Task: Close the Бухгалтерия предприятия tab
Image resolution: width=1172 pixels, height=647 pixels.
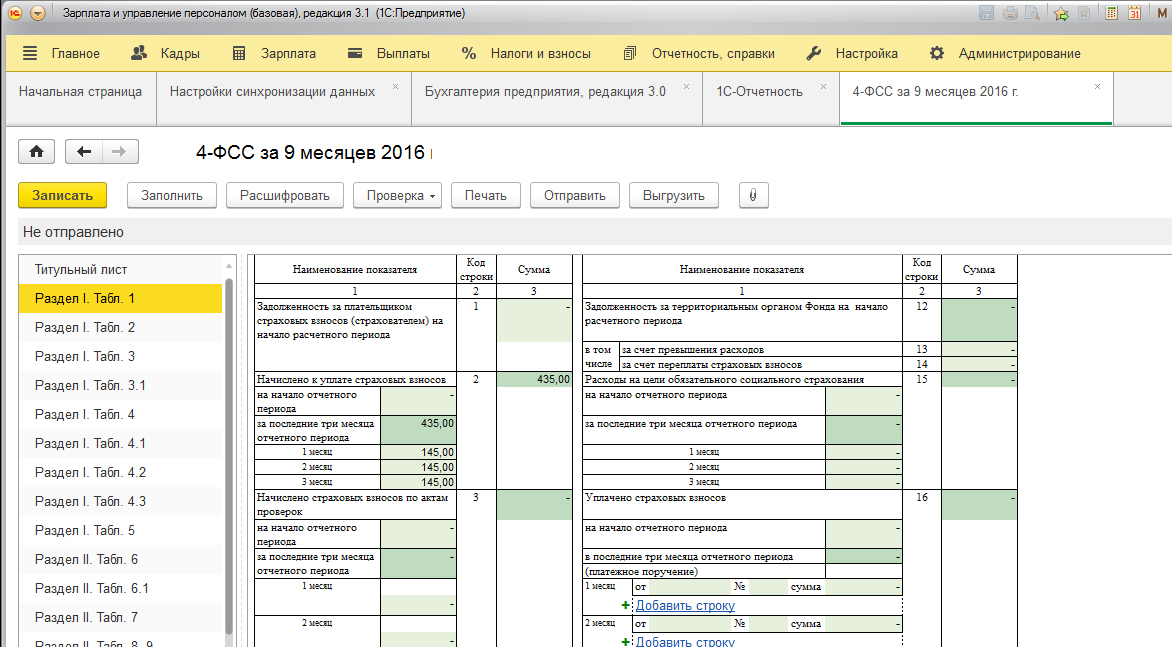Action: 686,87
